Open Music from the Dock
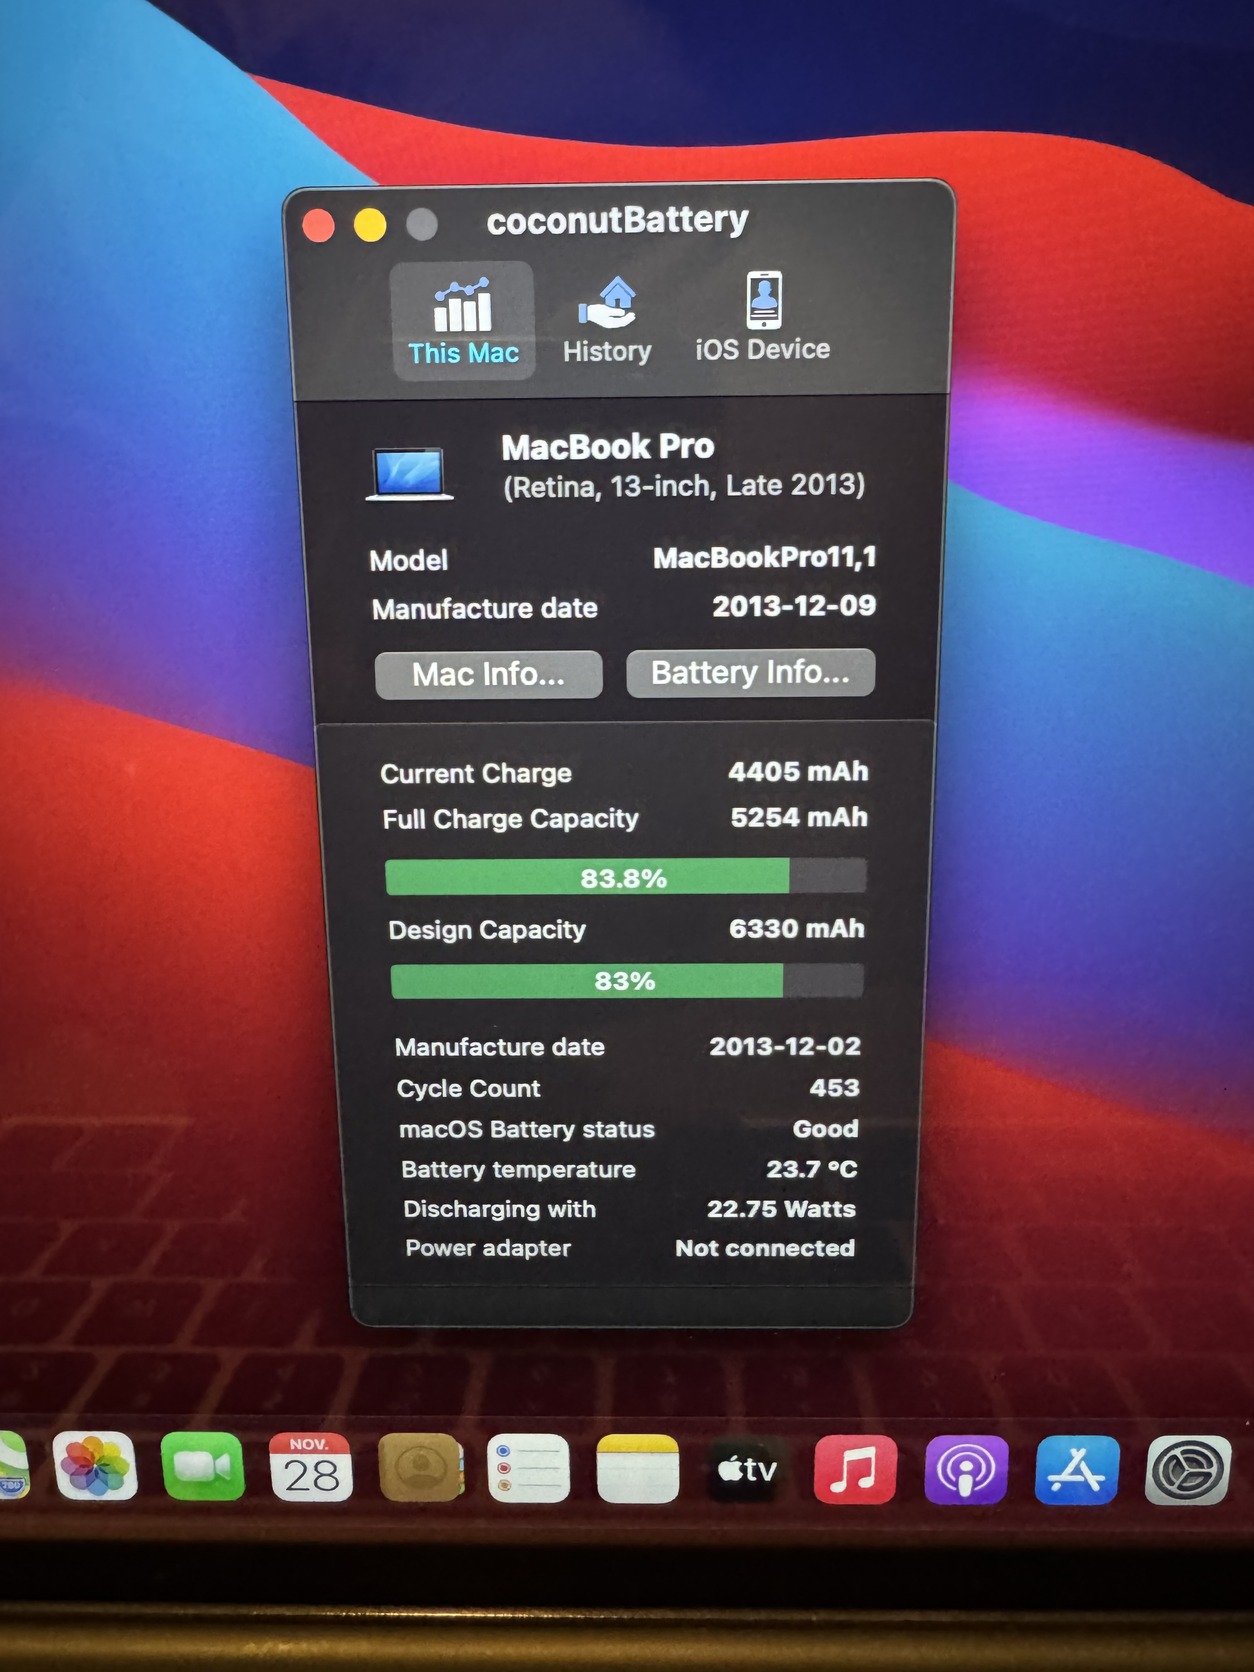This screenshot has height=1672, width=1254. pyautogui.click(x=856, y=1470)
